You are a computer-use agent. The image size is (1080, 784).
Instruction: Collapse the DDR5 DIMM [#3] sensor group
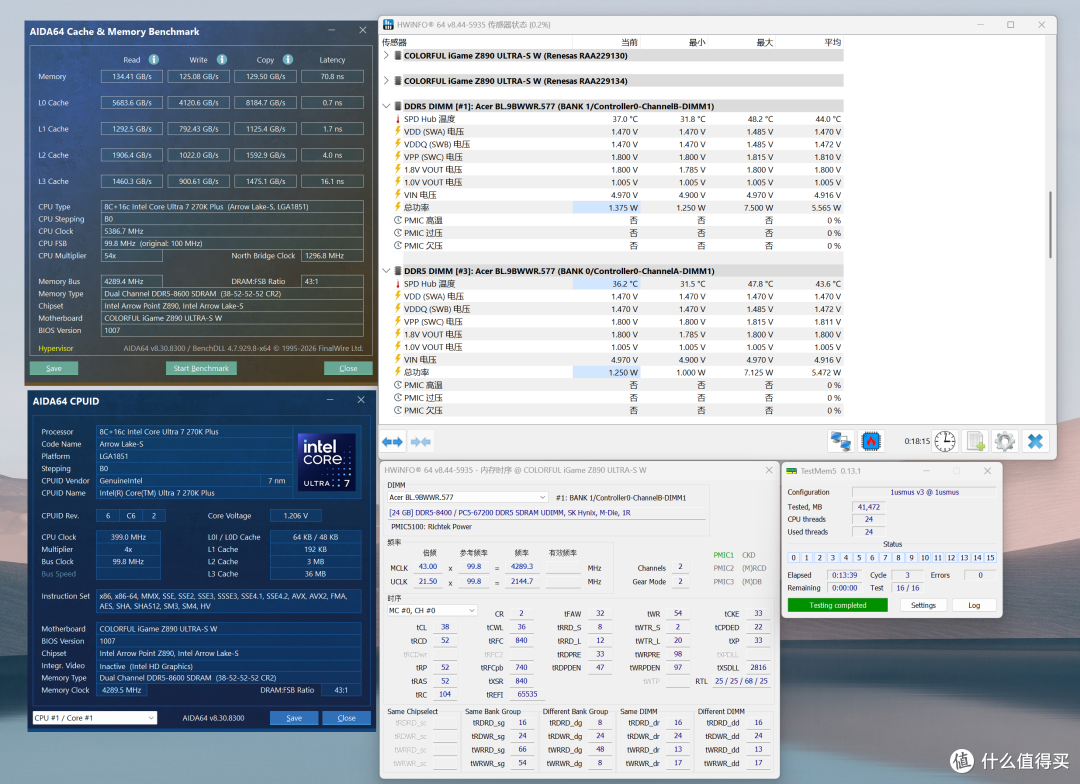(x=386, y=271)
